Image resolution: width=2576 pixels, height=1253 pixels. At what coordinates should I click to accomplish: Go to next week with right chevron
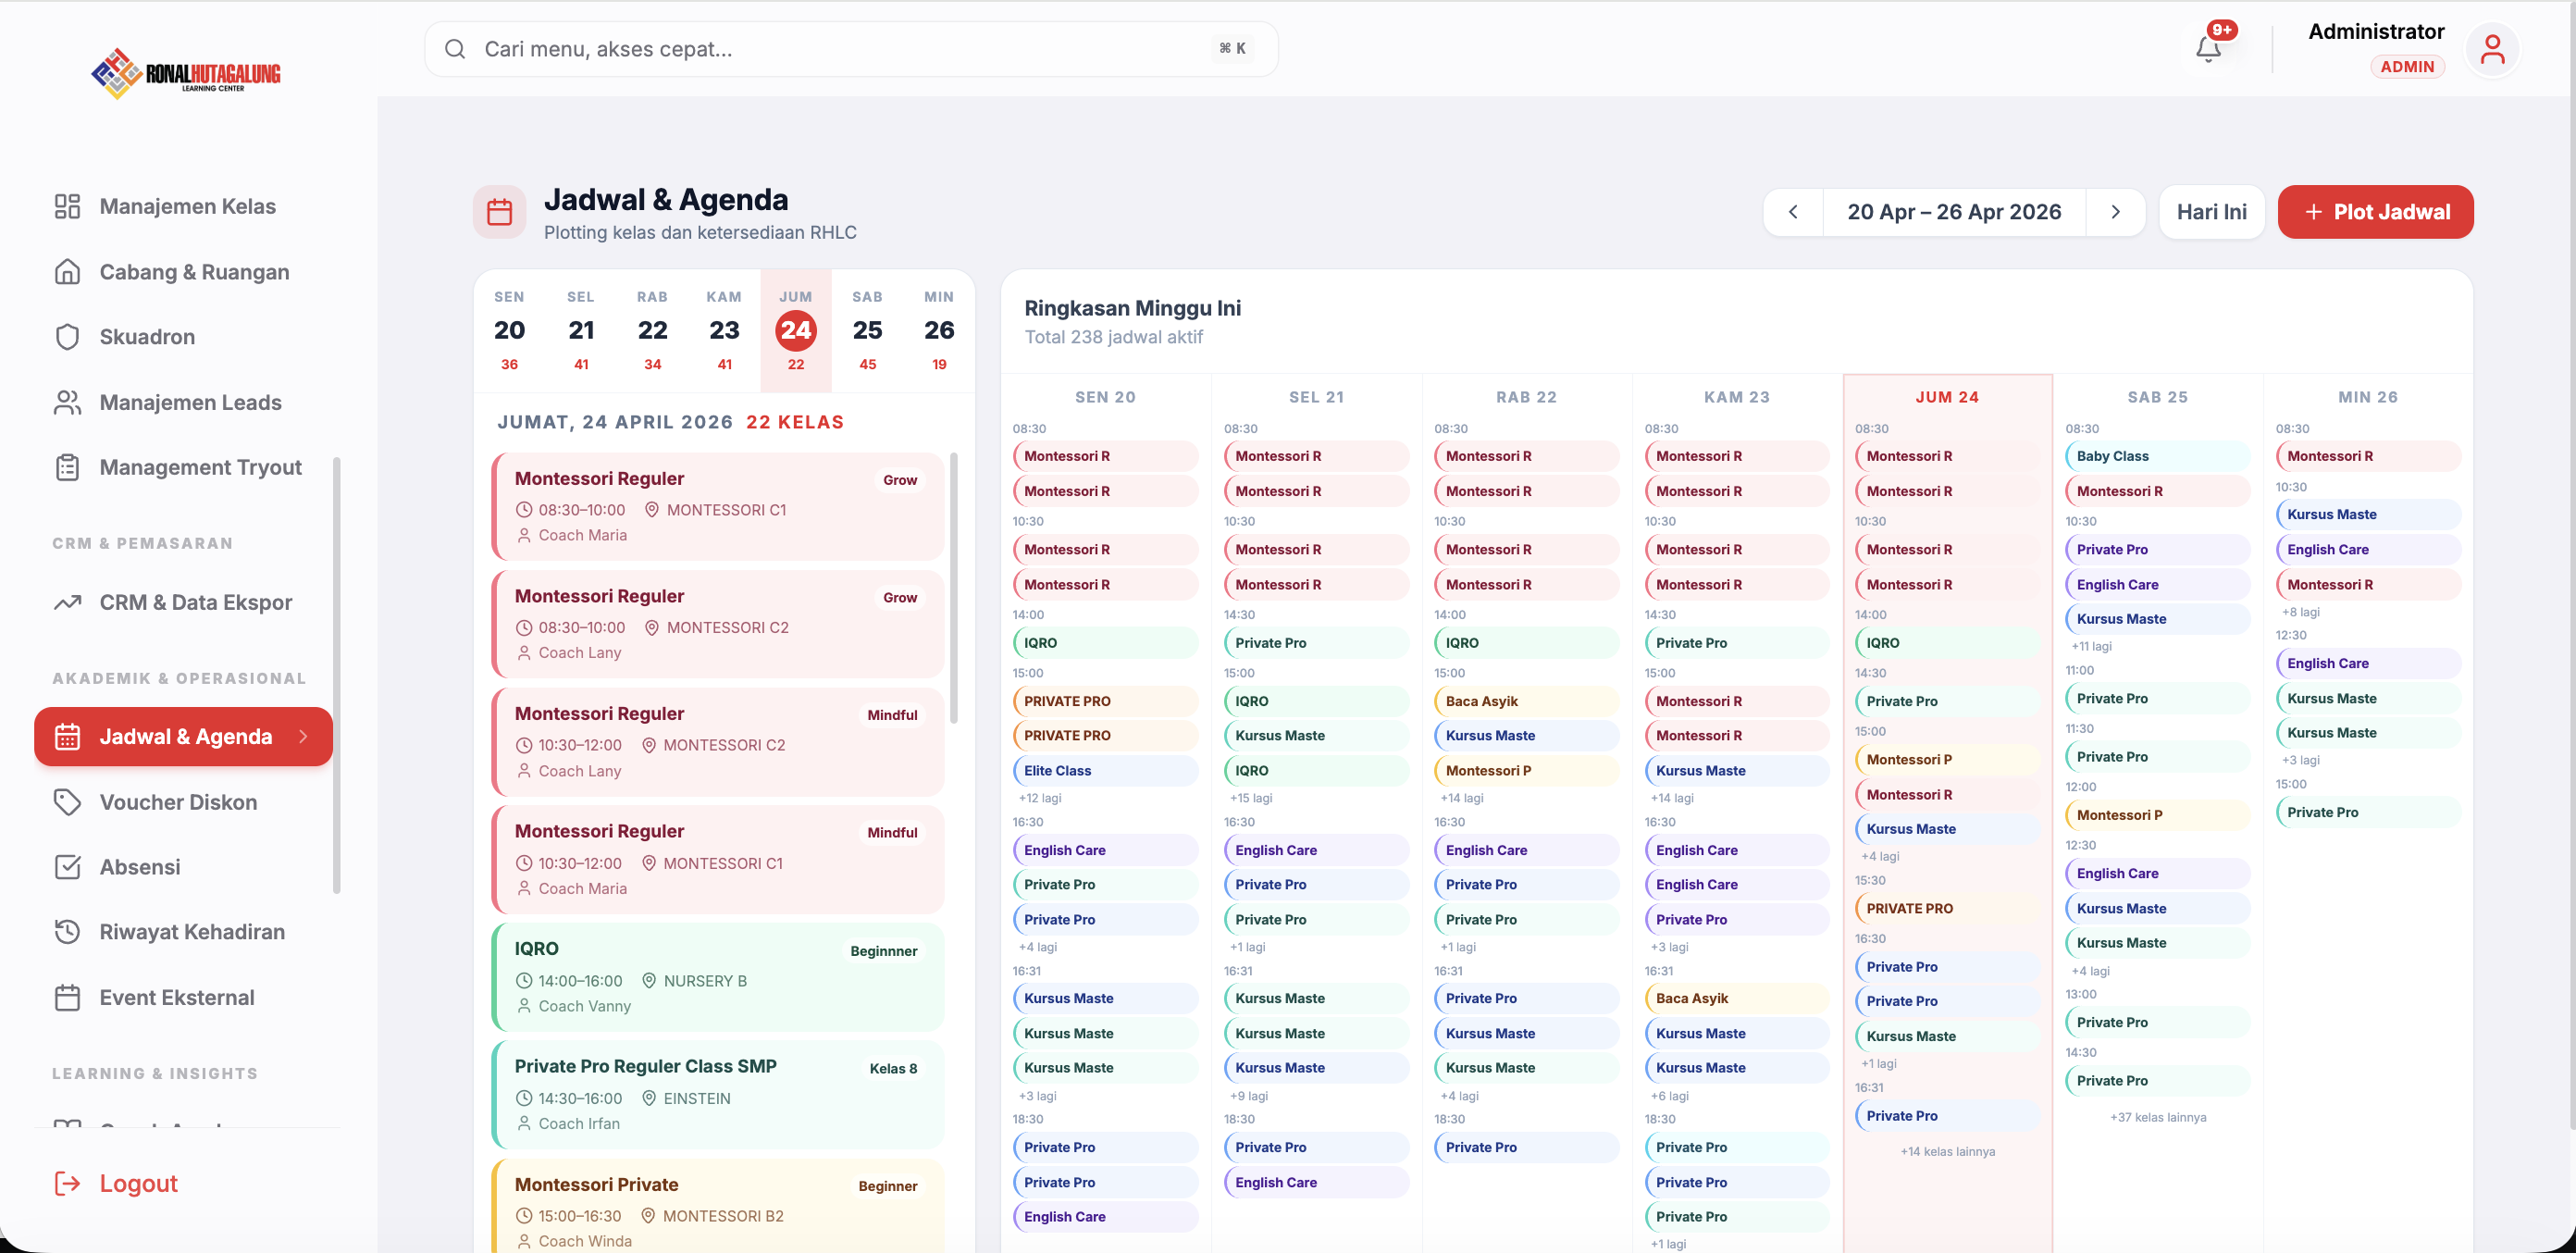pos(2115,212)
